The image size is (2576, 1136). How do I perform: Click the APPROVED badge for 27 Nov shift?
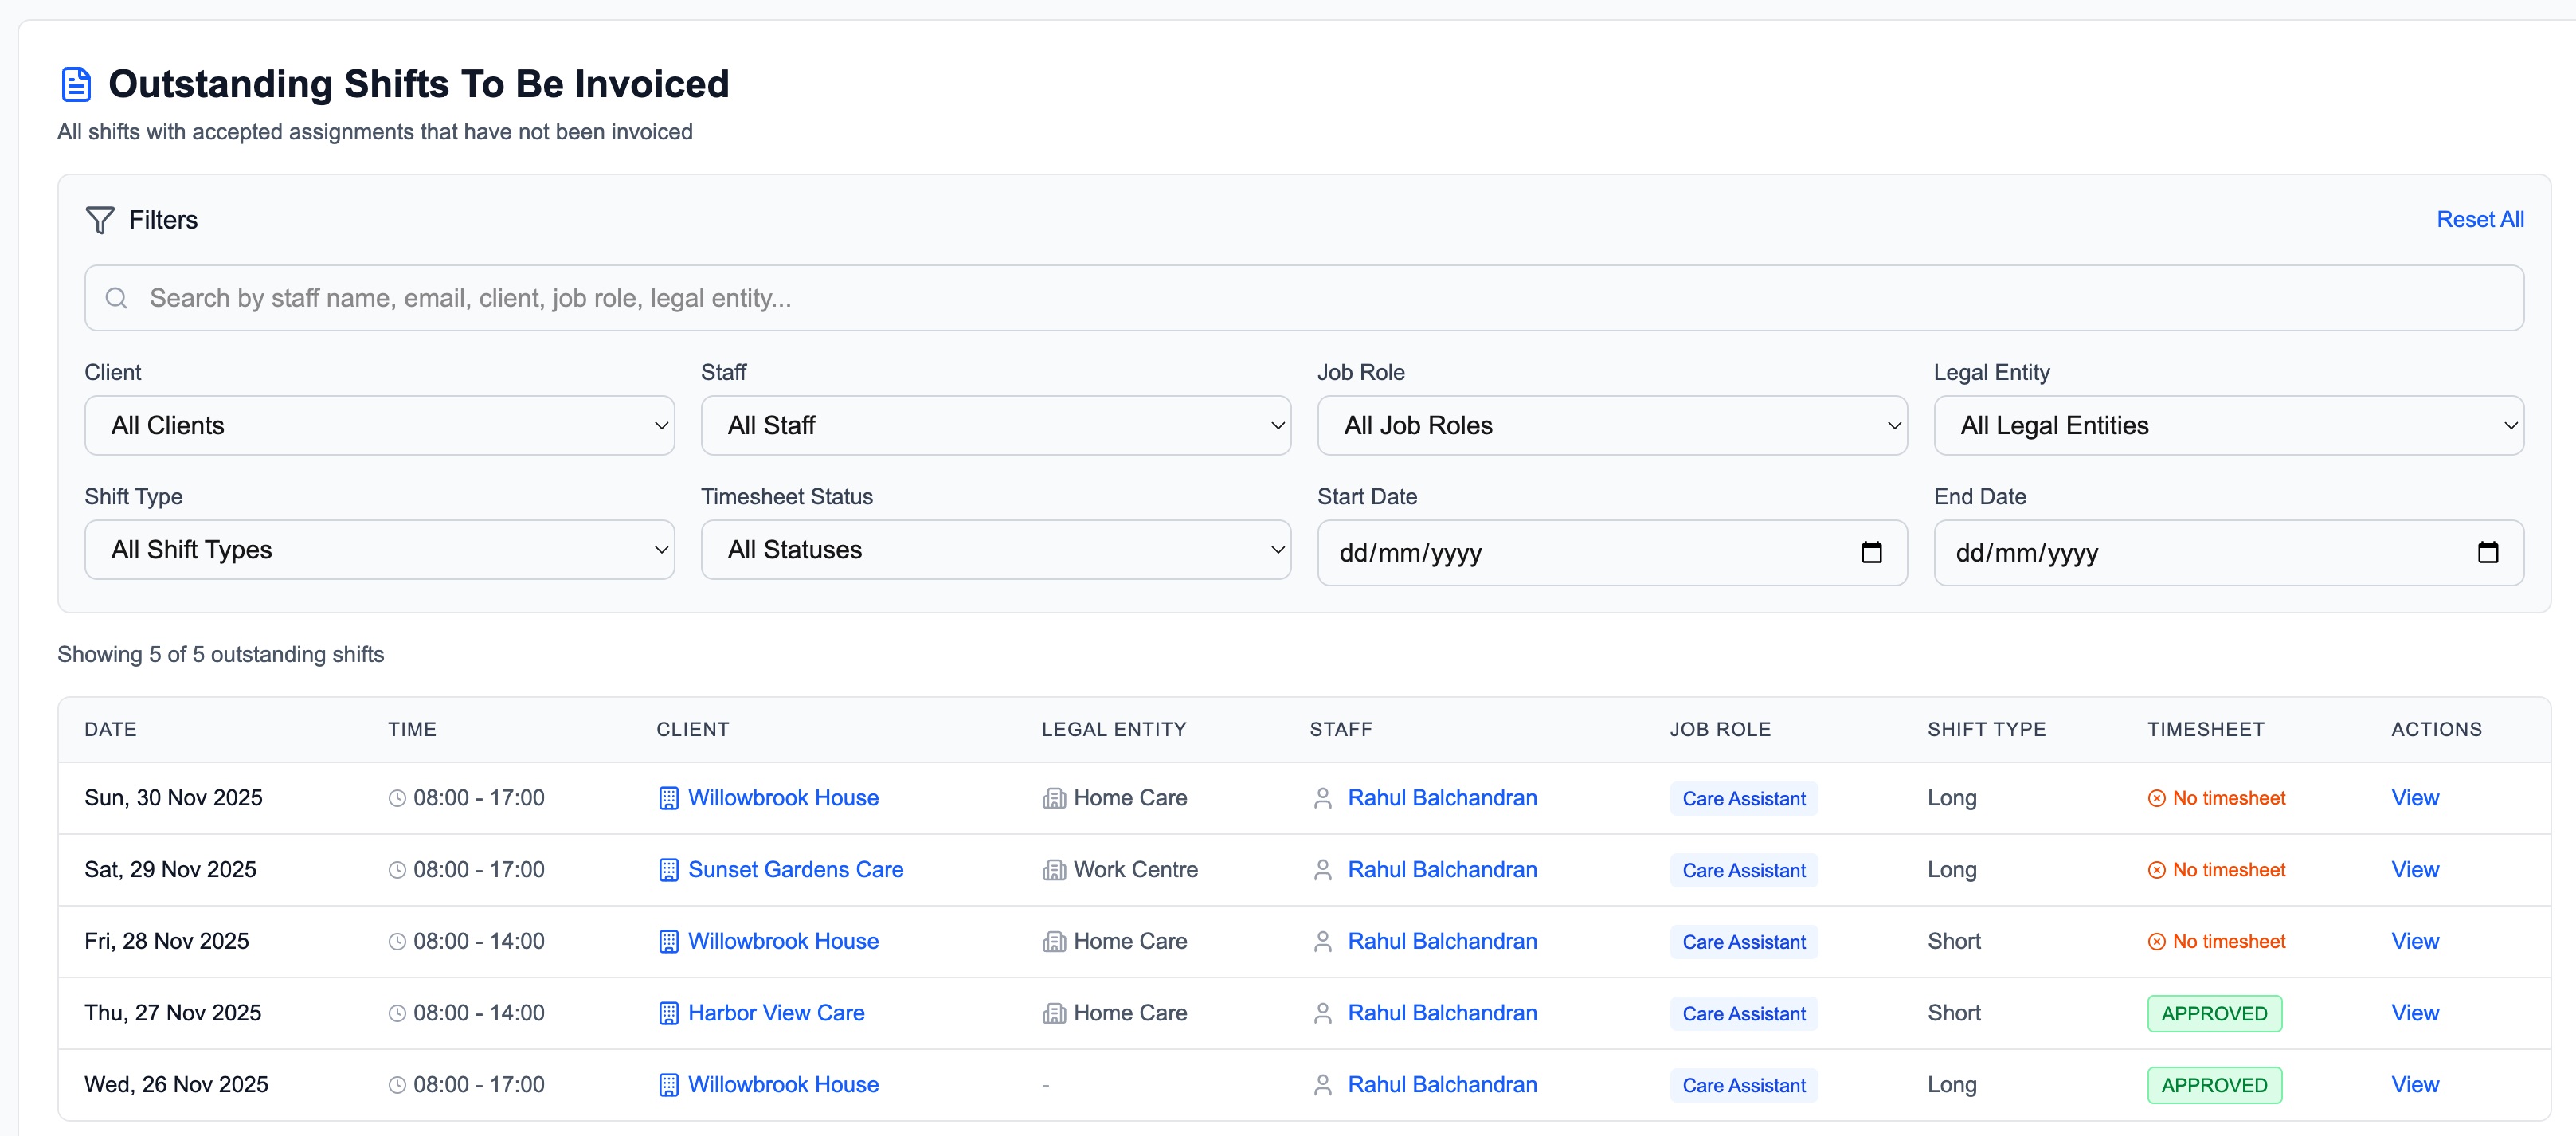click(2213, 1014)
